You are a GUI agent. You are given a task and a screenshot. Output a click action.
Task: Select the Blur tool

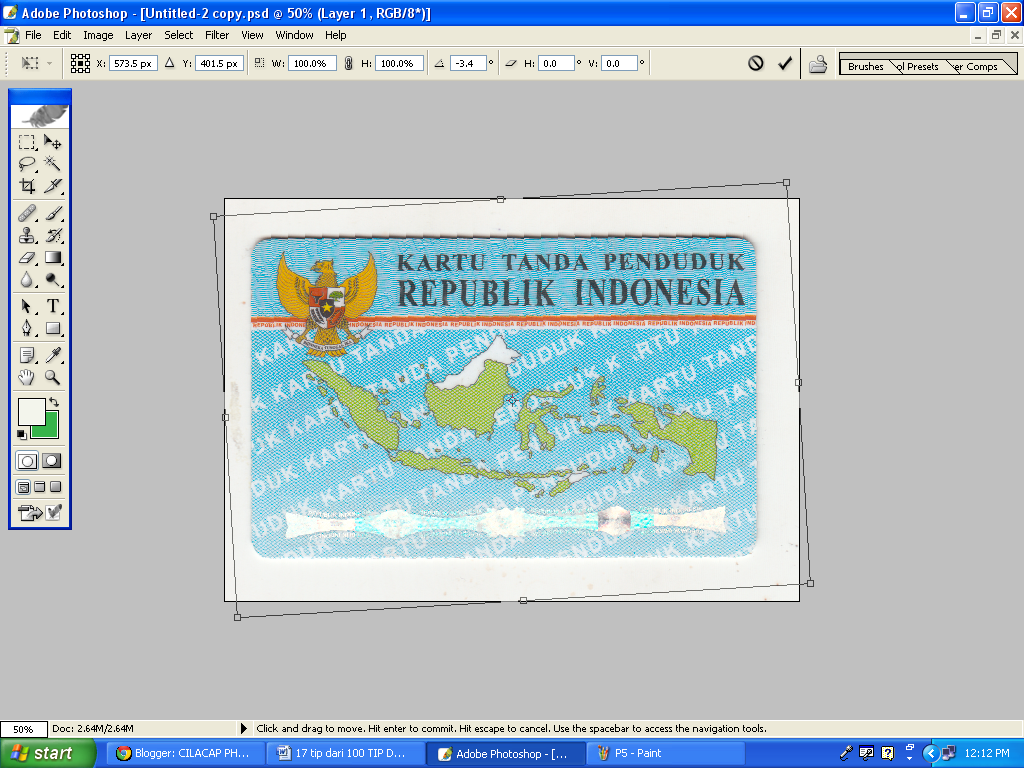27,280
